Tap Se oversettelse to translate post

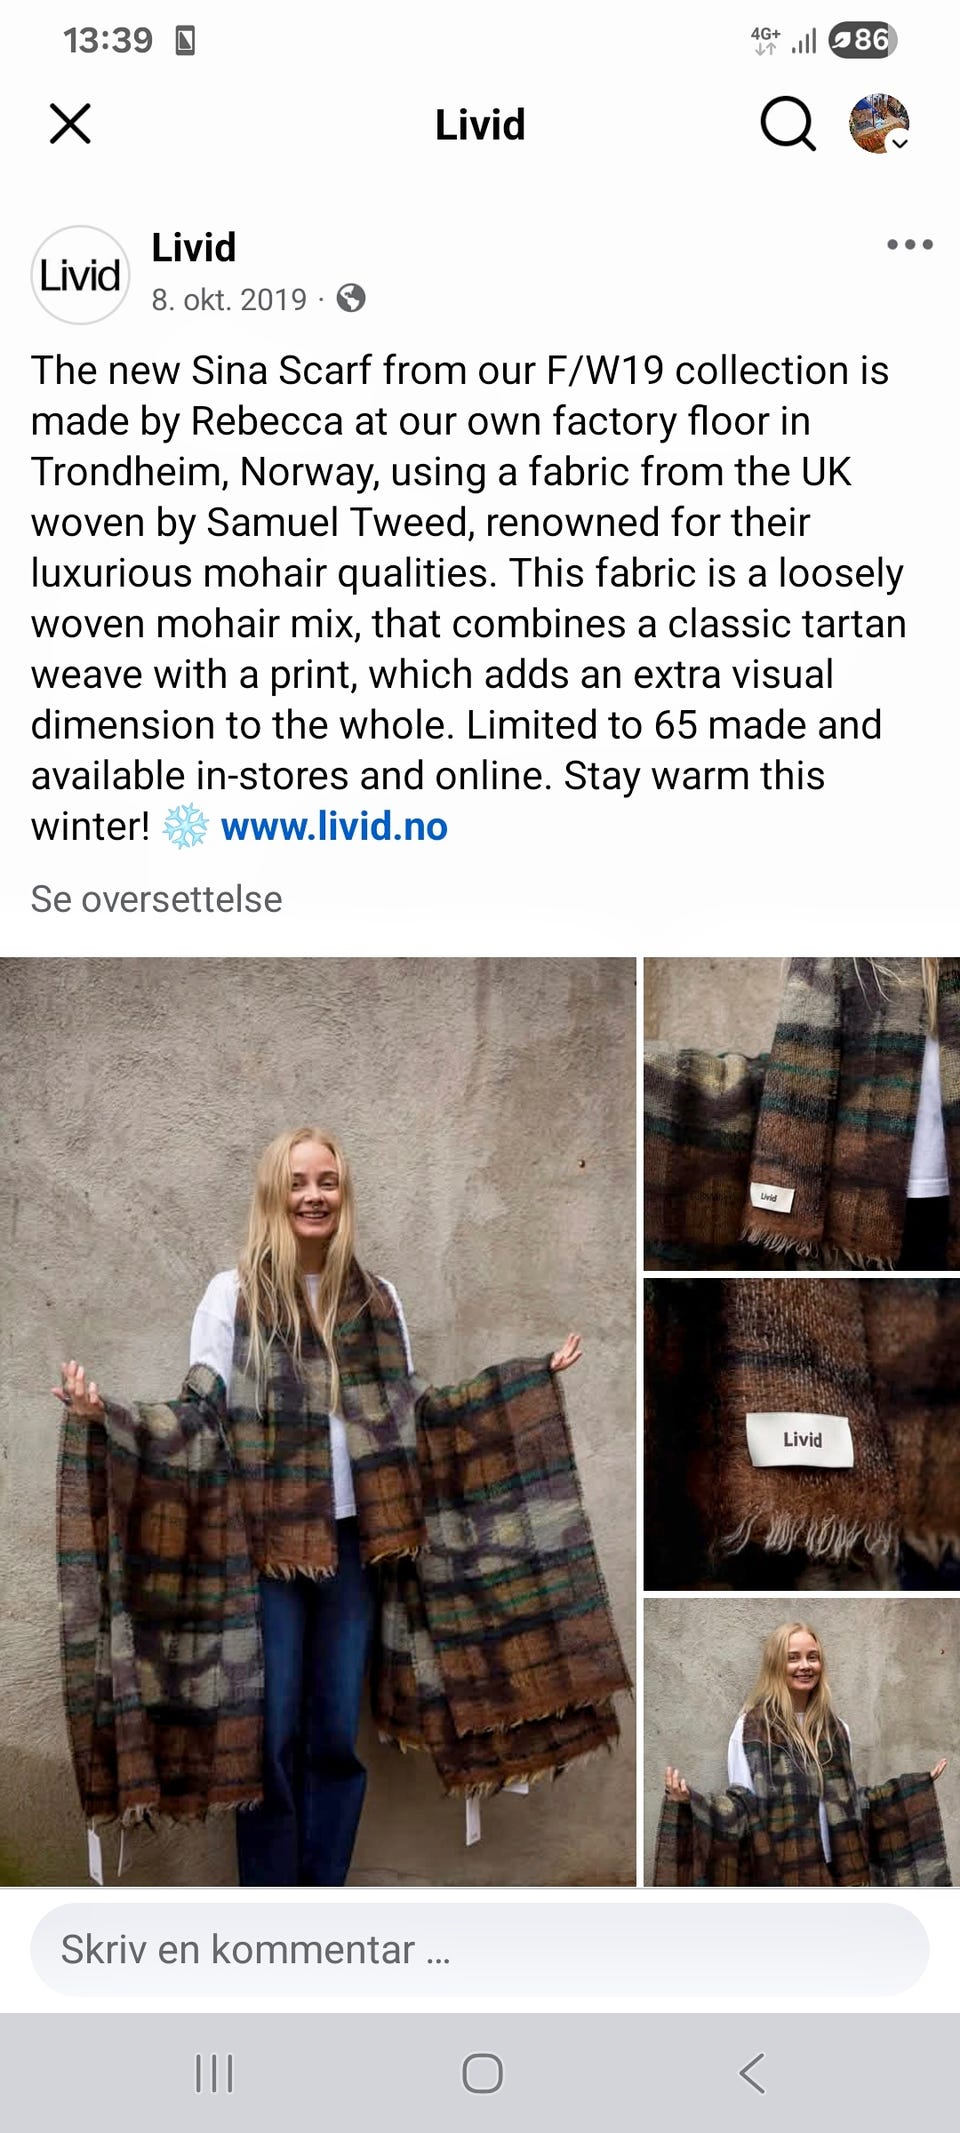(157, 899)
